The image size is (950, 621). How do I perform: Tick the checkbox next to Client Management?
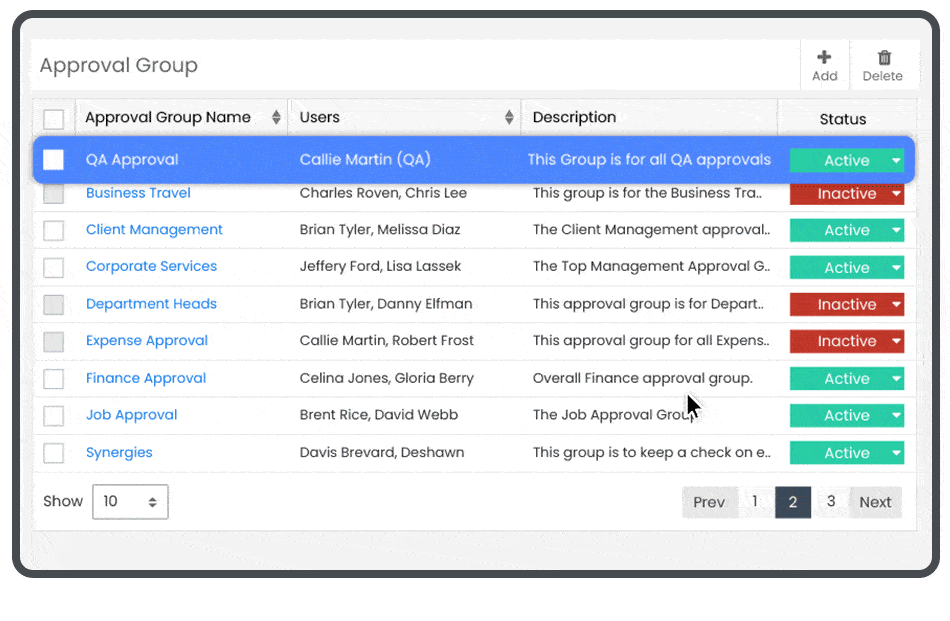[x=54, y=230]
